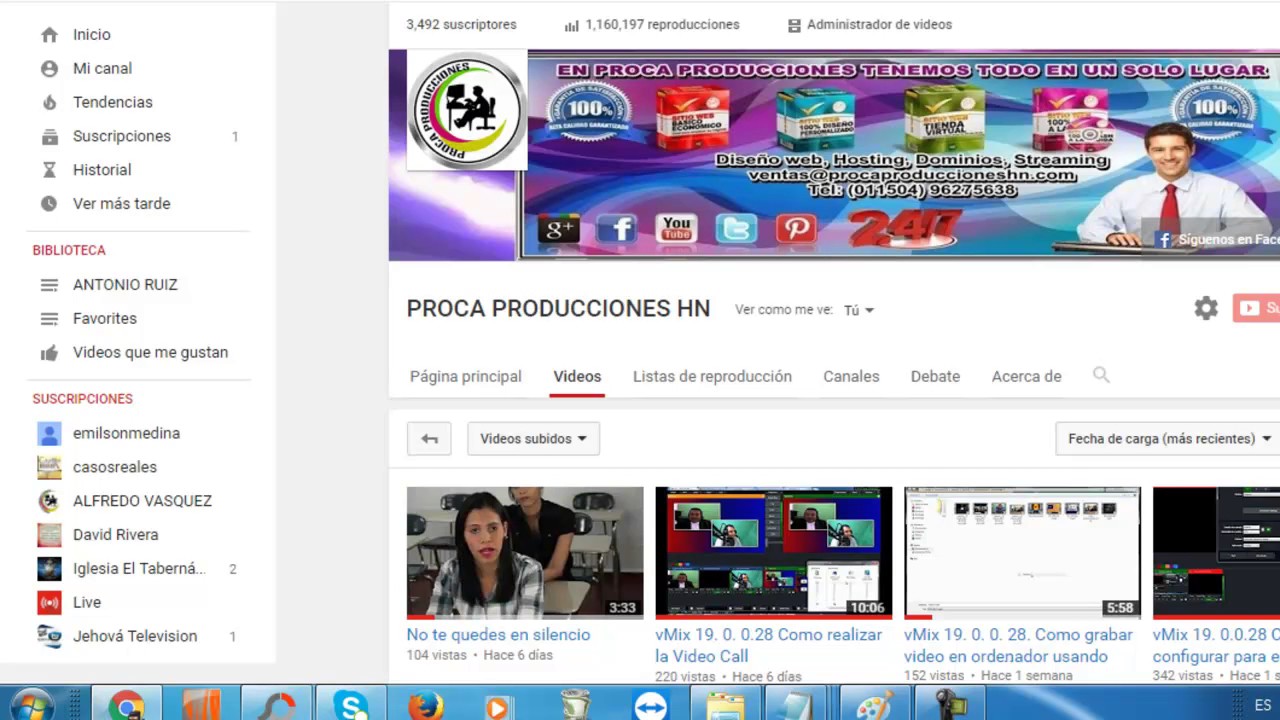Click title 'No te quedes en silencio'
Viewport: 1280px width, 720px height.
[498, 635]
